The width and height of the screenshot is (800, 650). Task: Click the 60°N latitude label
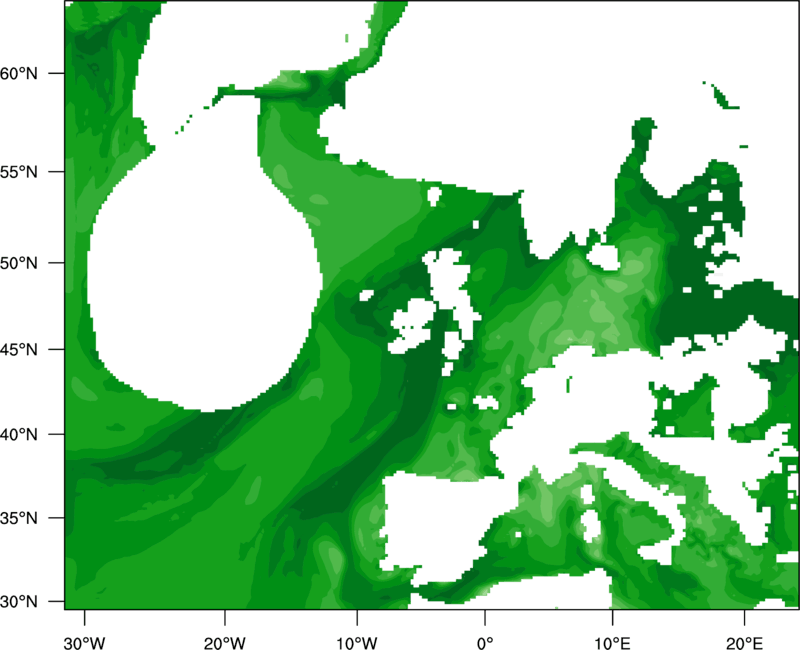19,73
